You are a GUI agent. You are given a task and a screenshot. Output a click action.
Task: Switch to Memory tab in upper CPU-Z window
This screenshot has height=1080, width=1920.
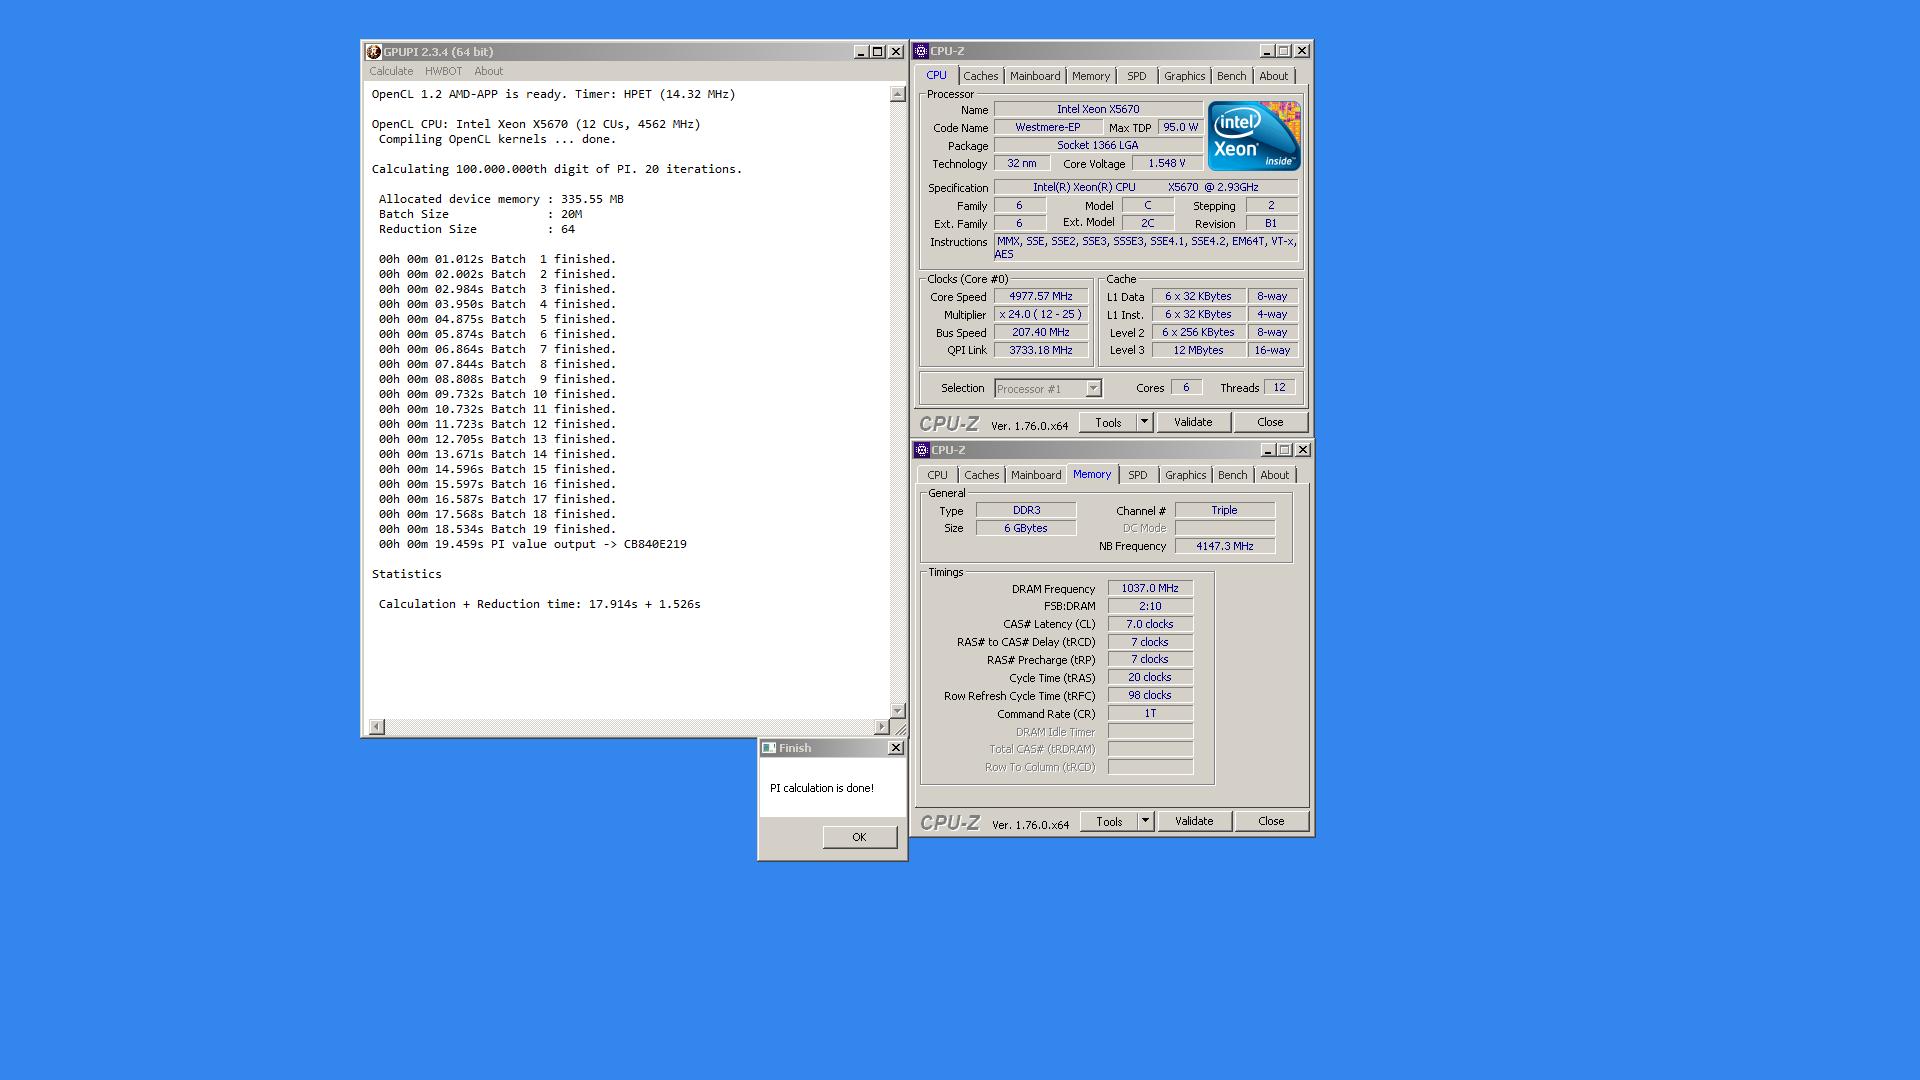coord(1091,76)
